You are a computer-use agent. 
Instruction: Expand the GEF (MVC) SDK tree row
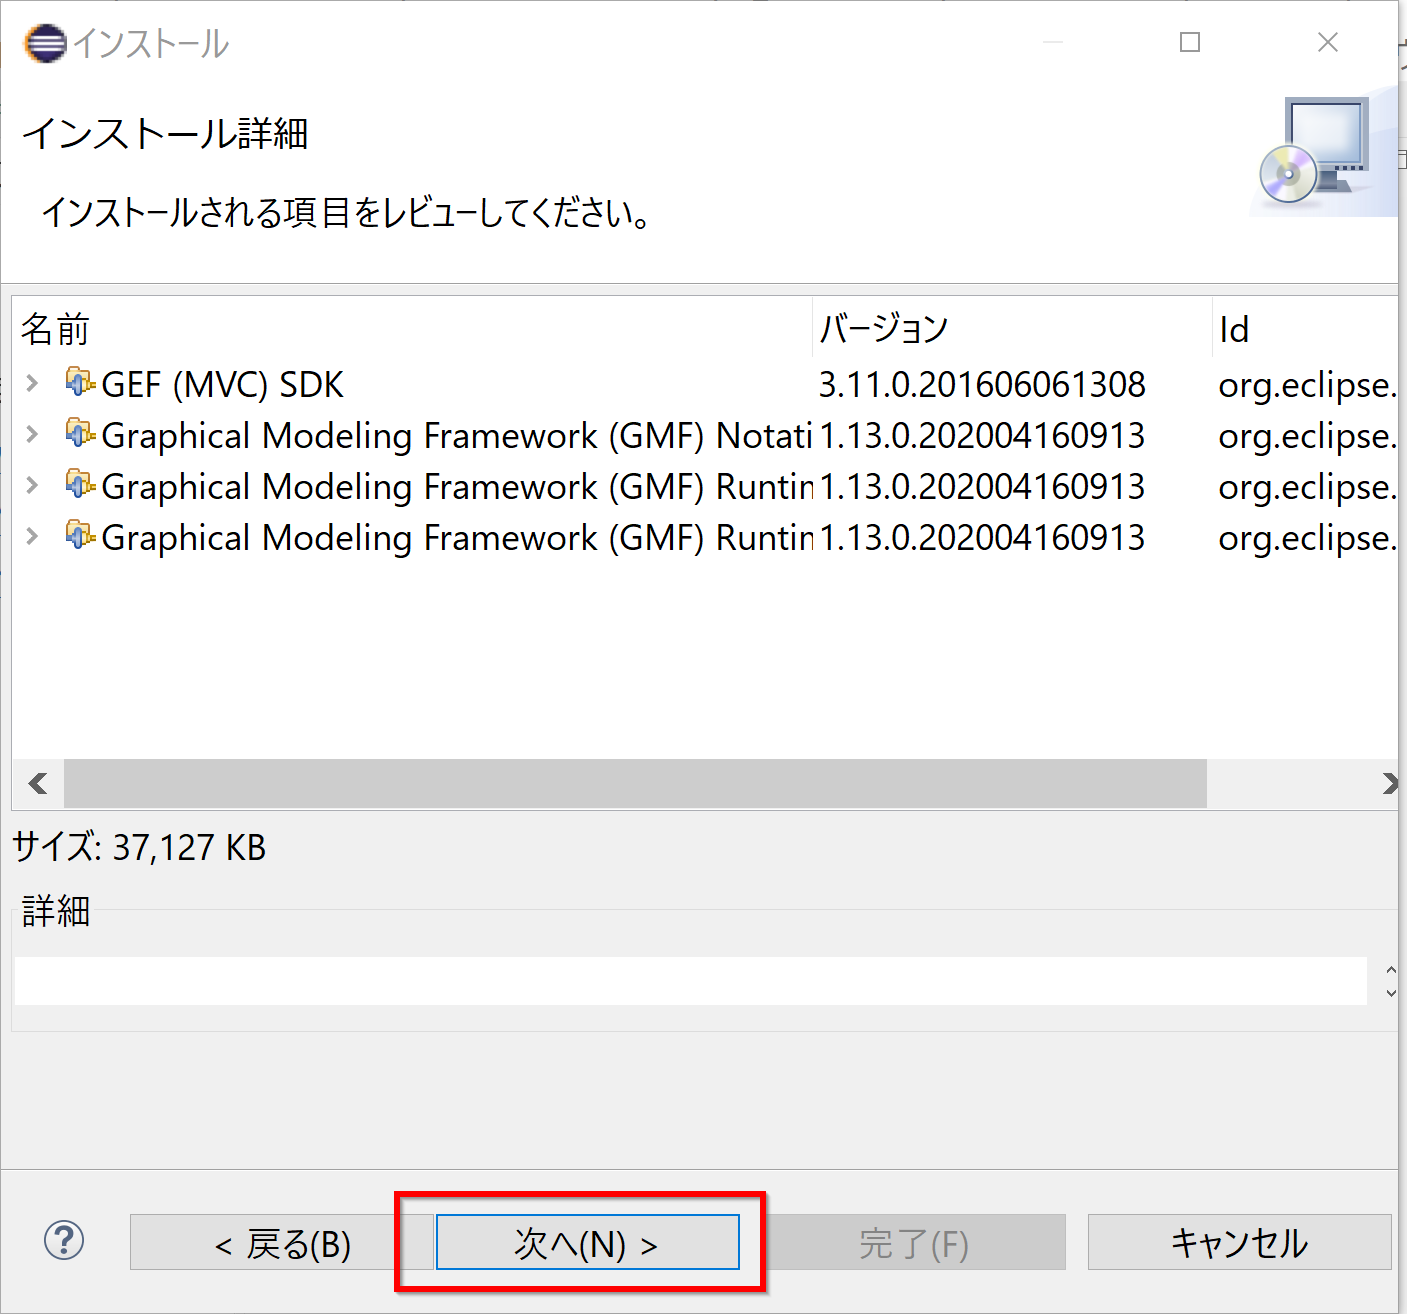tap(33, 383)
